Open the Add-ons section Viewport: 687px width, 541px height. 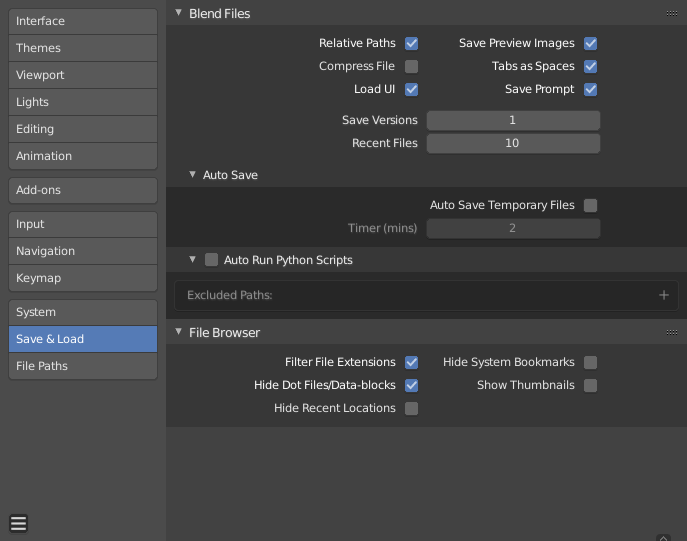[x=83, y=190]
